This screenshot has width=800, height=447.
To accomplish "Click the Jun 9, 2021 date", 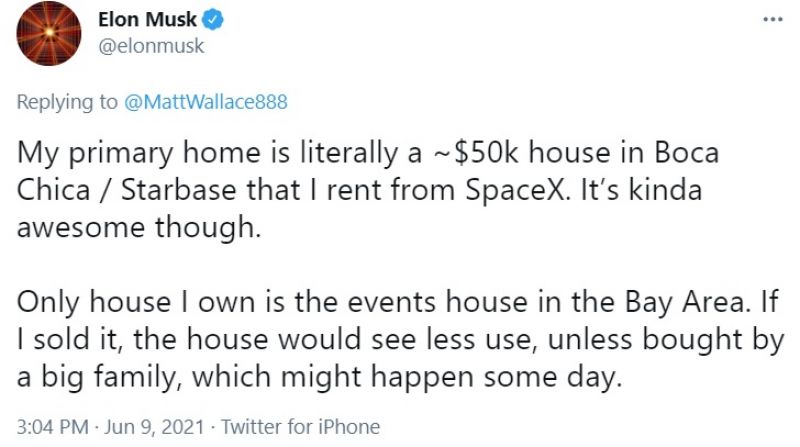I will point(154,427).
